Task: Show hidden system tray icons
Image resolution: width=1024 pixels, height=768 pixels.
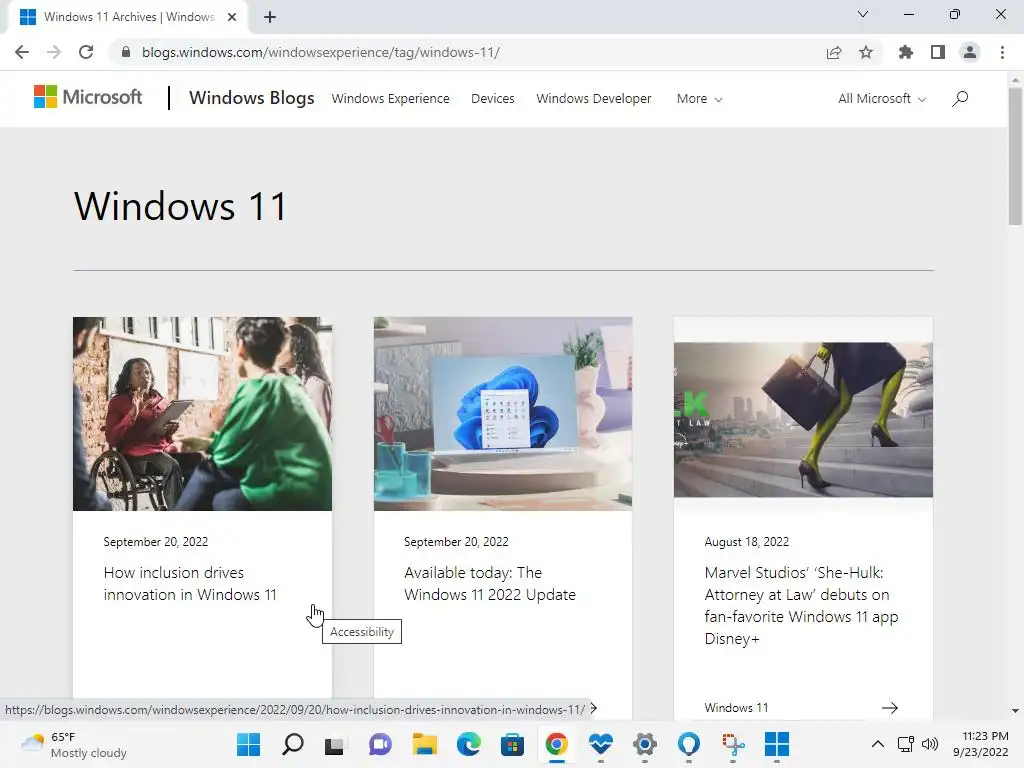Action: pyautogui.click(x=878, y=744)
